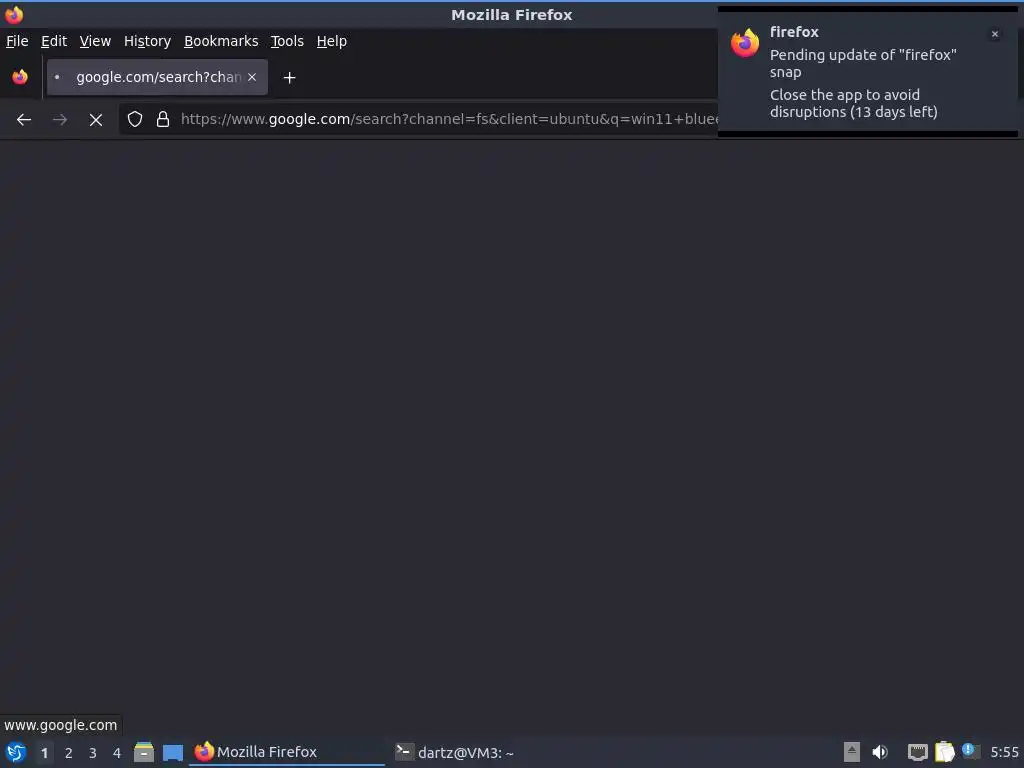
Task: Click the Firefox icon in notification
Action: pyautogui.click(x=745, y=43)
